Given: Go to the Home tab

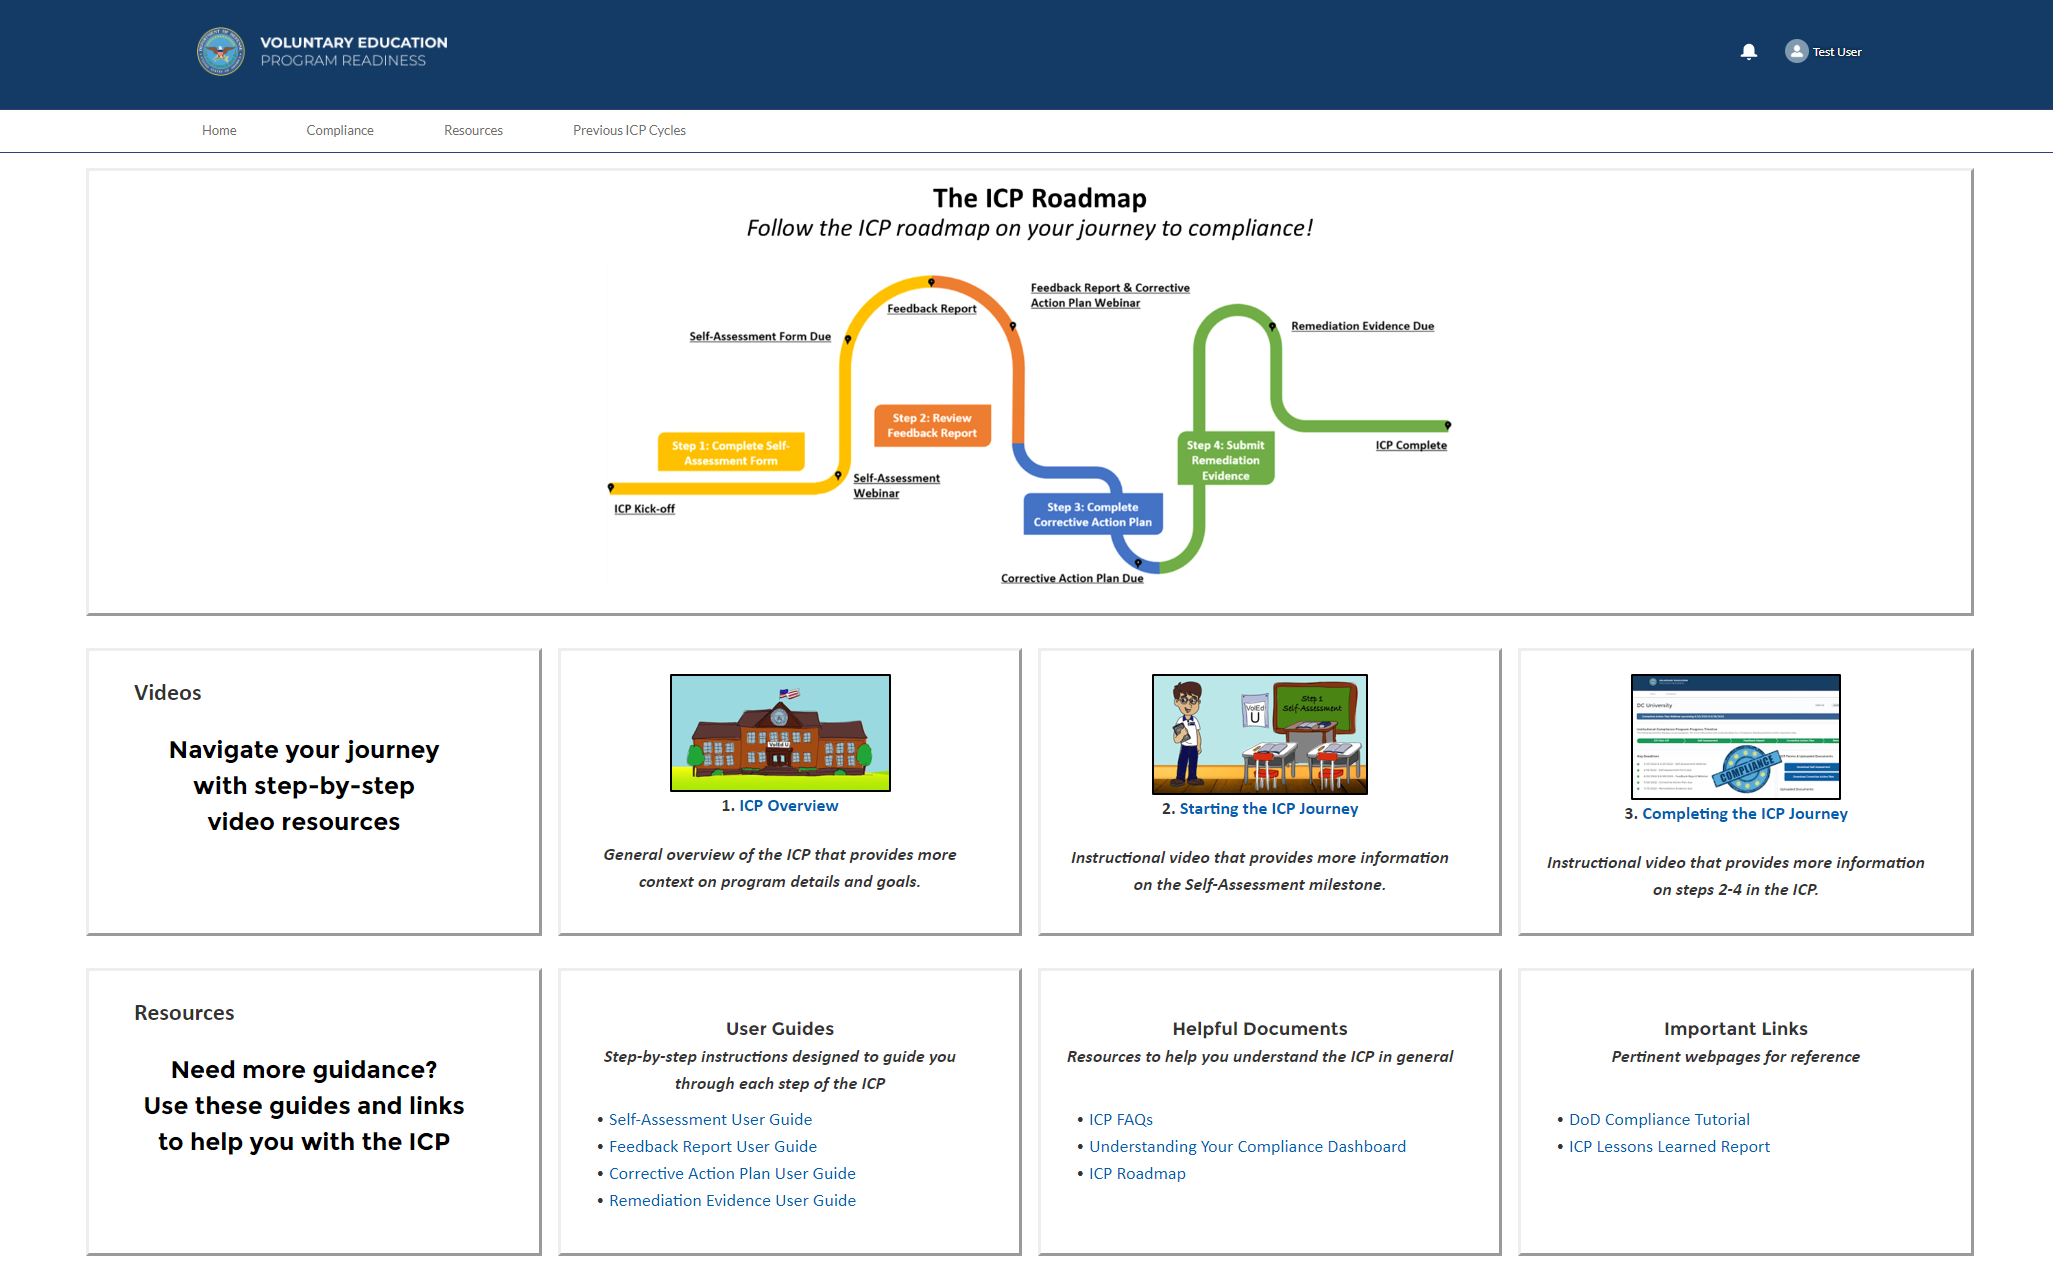Looking at the screenshot, I should click(x=219, y=130).
